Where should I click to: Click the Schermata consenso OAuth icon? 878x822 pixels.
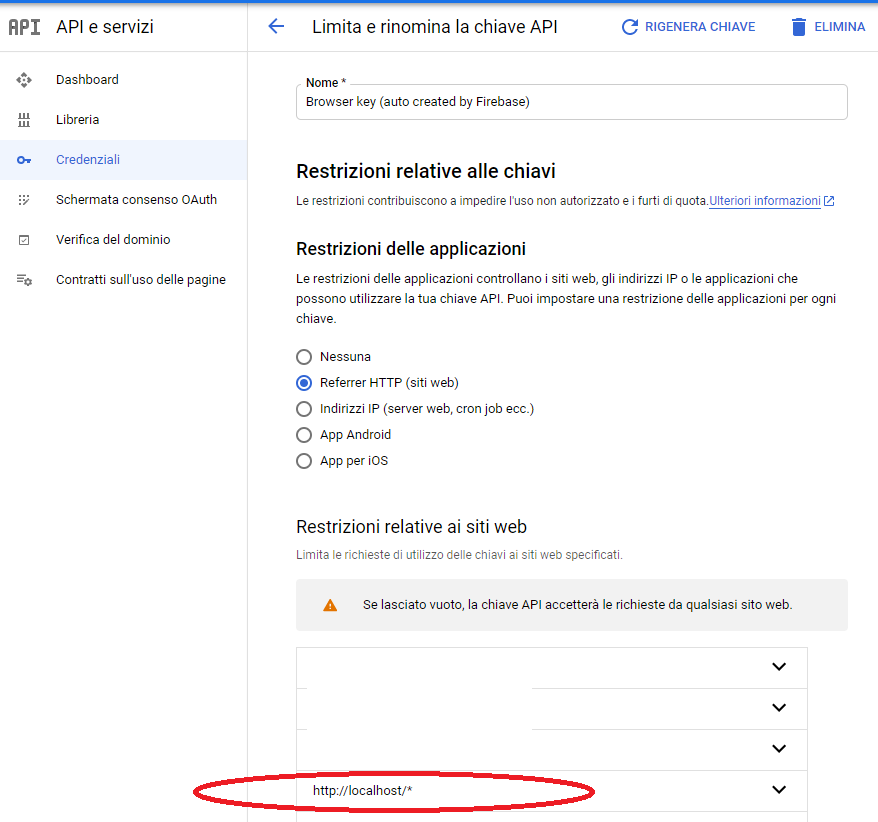click(24, 199)
